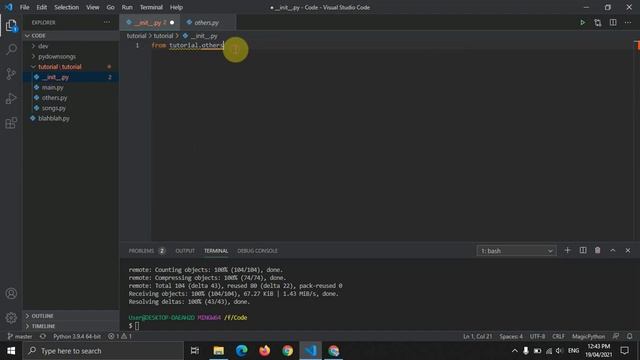Open the Run menu
The height and width of the screenshot is (360, 640).
[x=127, y=7]
